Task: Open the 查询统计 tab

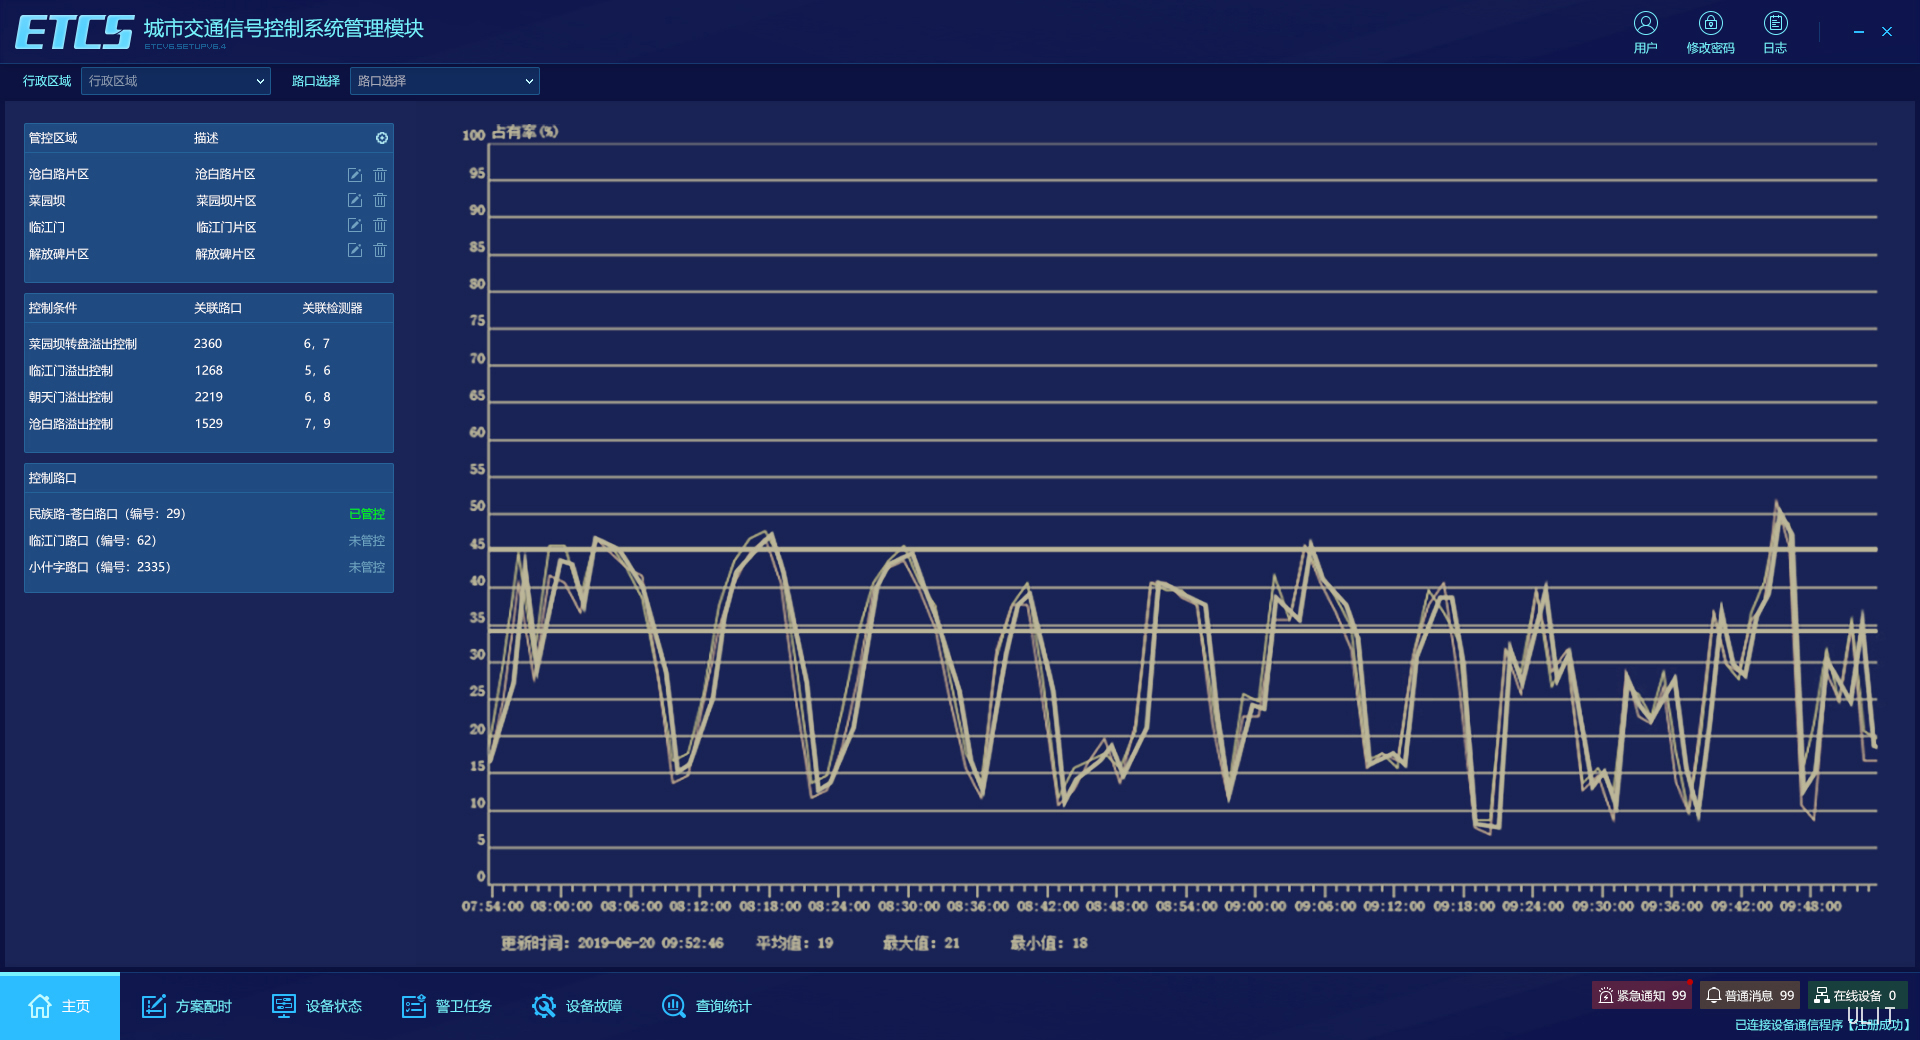Action: pos(706,1006)
